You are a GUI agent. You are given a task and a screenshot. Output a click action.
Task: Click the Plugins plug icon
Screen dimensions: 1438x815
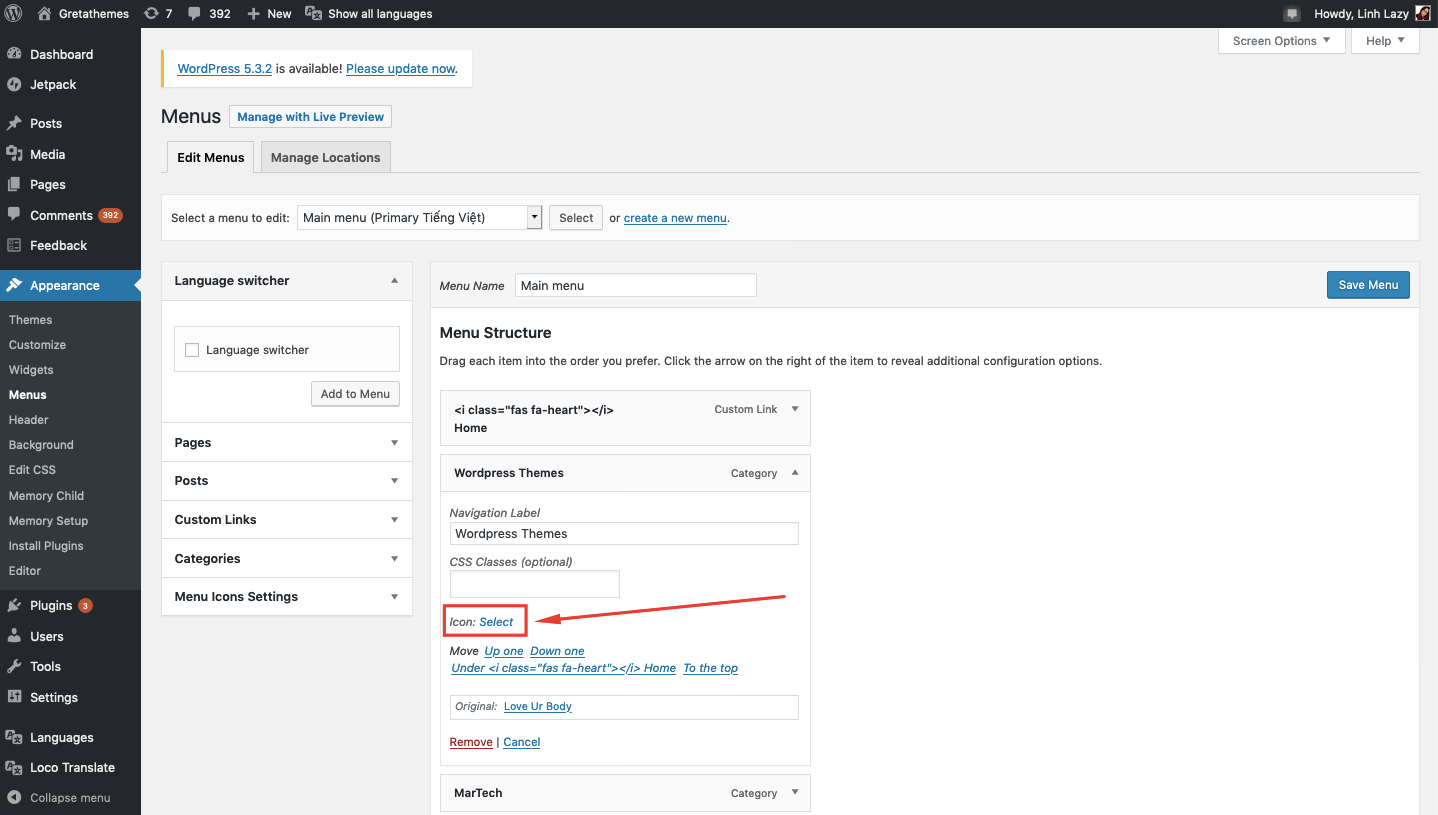click(14, 605)
